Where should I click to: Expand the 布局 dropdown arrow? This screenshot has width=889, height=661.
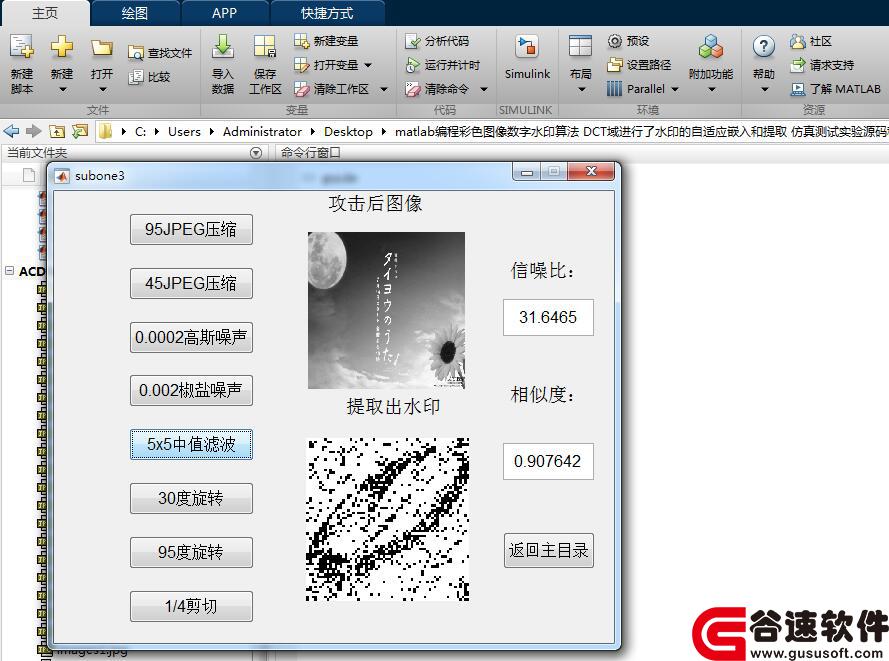click(x=581, y=90)
